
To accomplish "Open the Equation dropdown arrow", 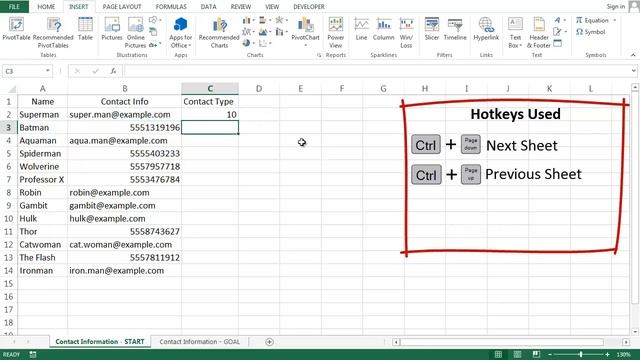I will pos(615,20).
